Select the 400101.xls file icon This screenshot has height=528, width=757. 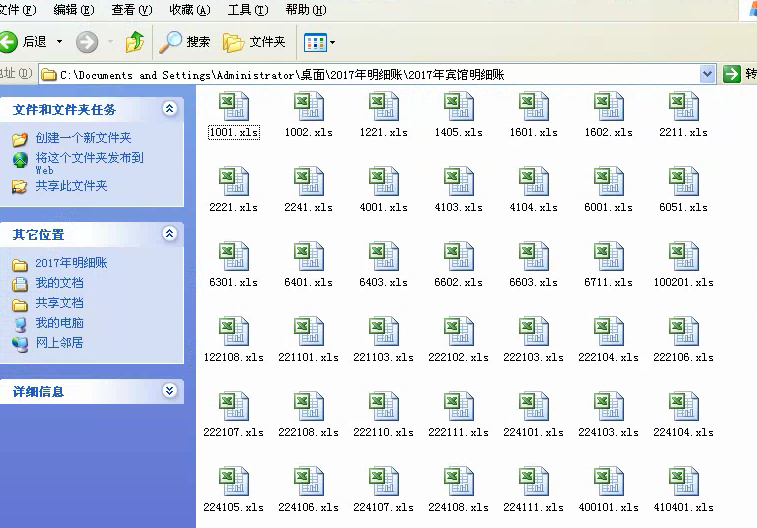tap(609, 481)
